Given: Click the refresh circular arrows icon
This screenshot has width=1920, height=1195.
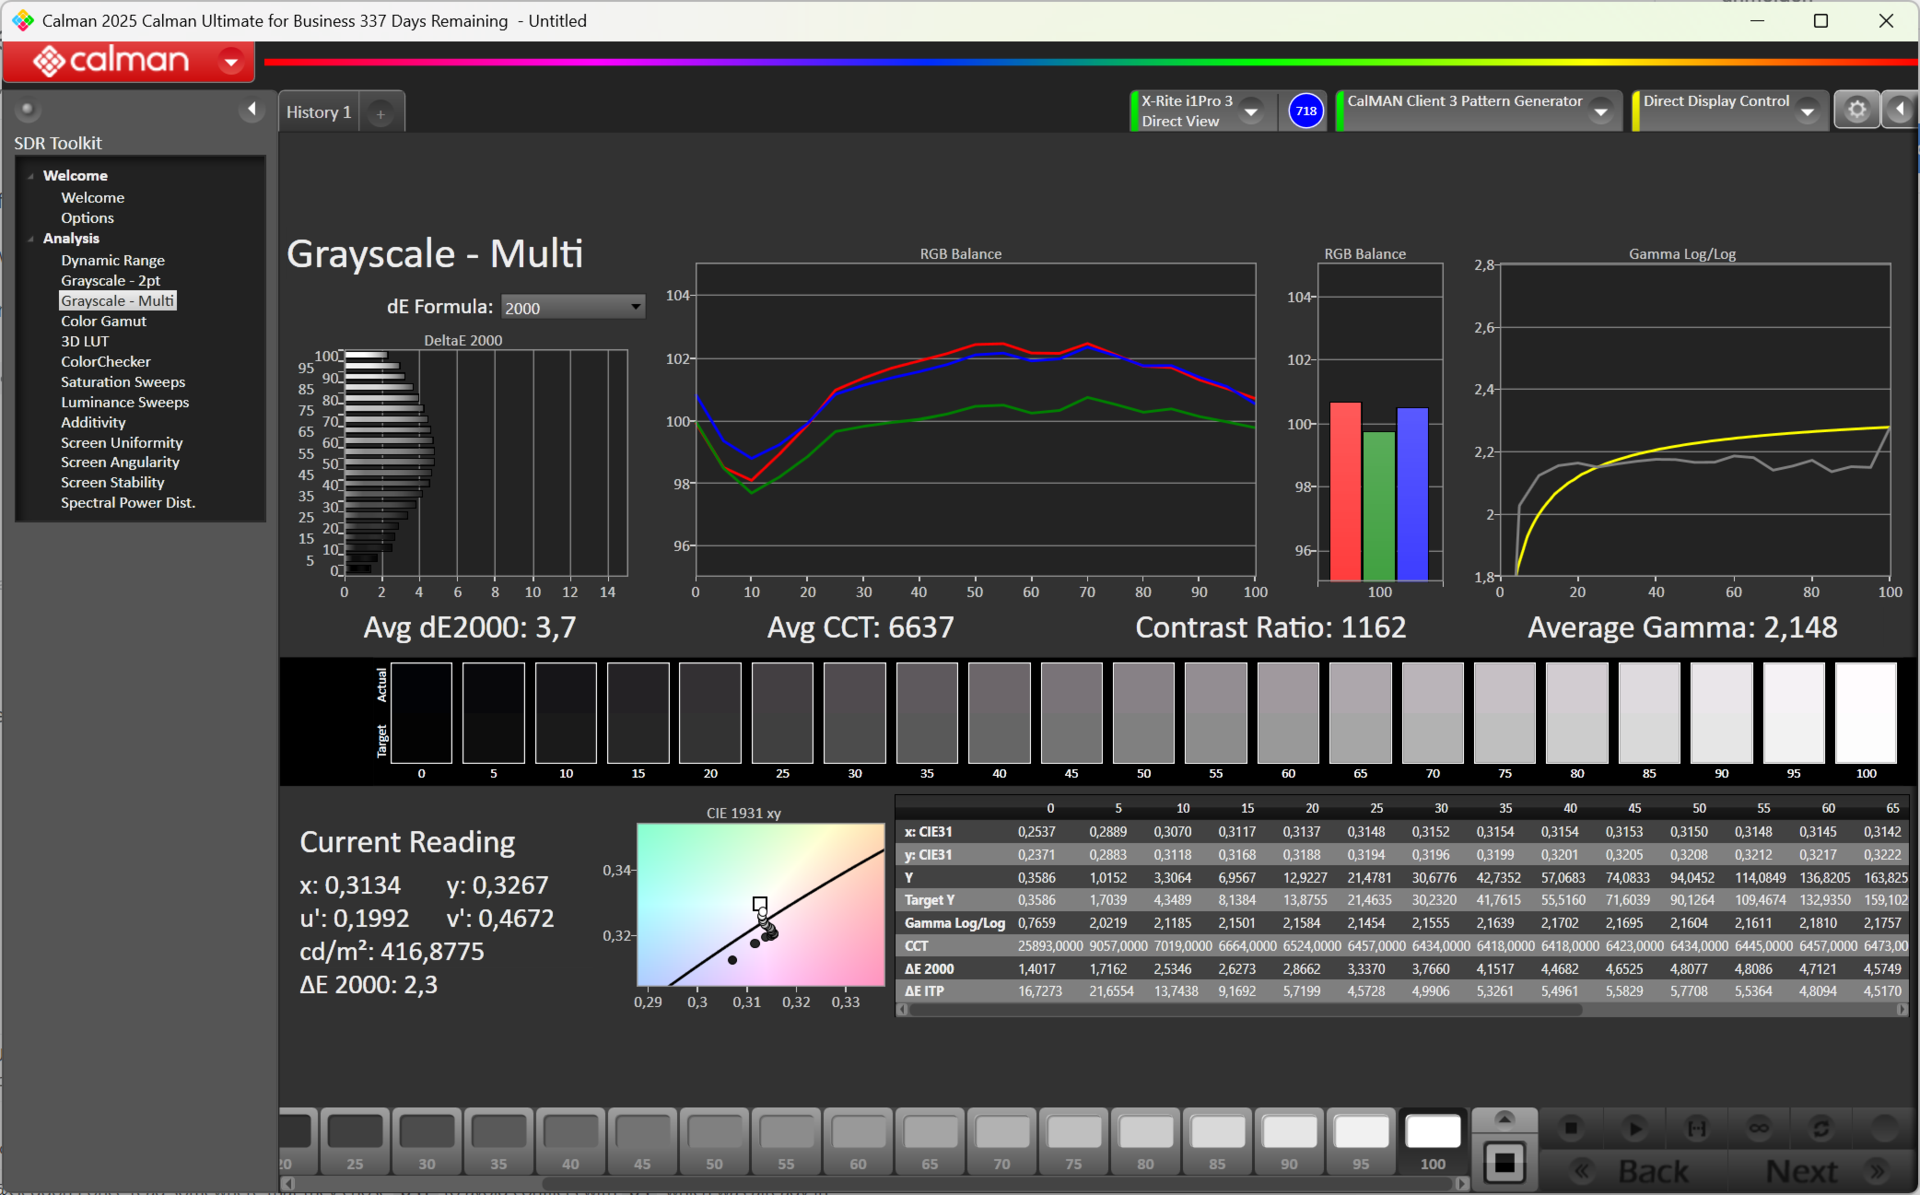Looking at the screenshot, I should pyautogui.click(x=1821, y=1128).
